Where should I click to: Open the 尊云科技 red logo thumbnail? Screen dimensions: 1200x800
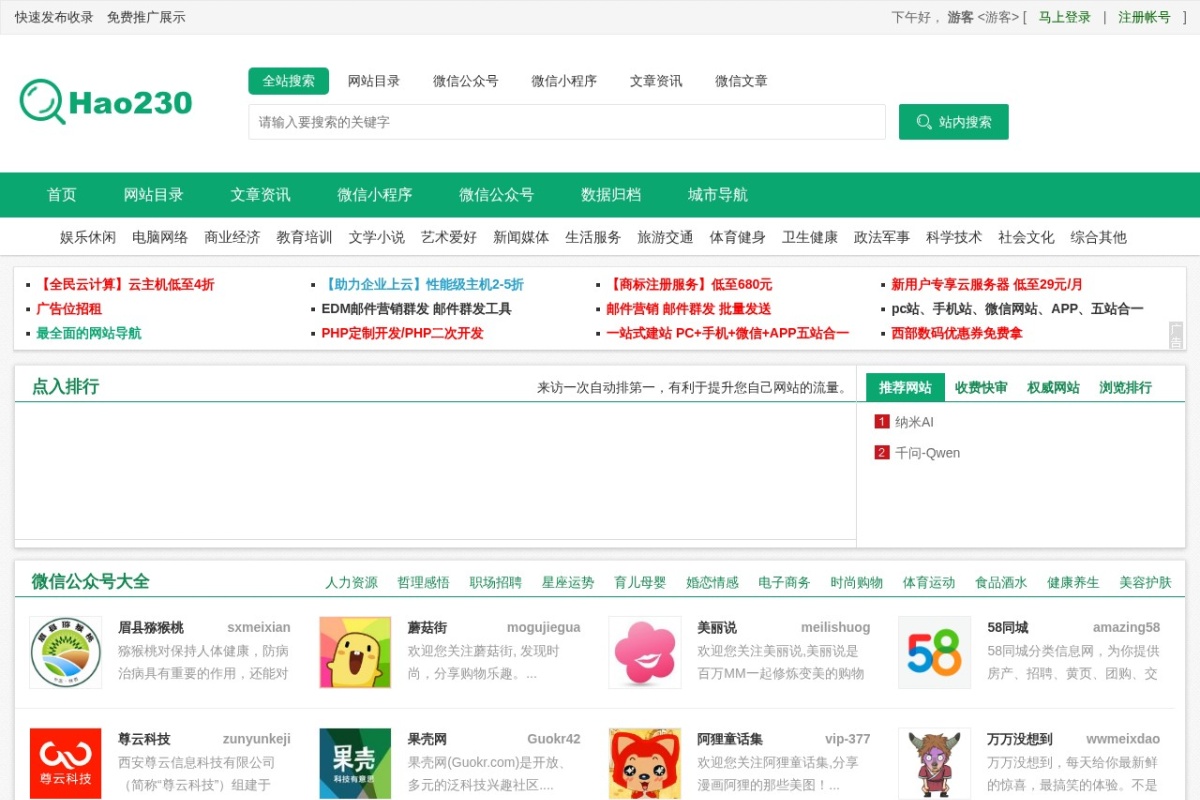[x=66, y=763]
